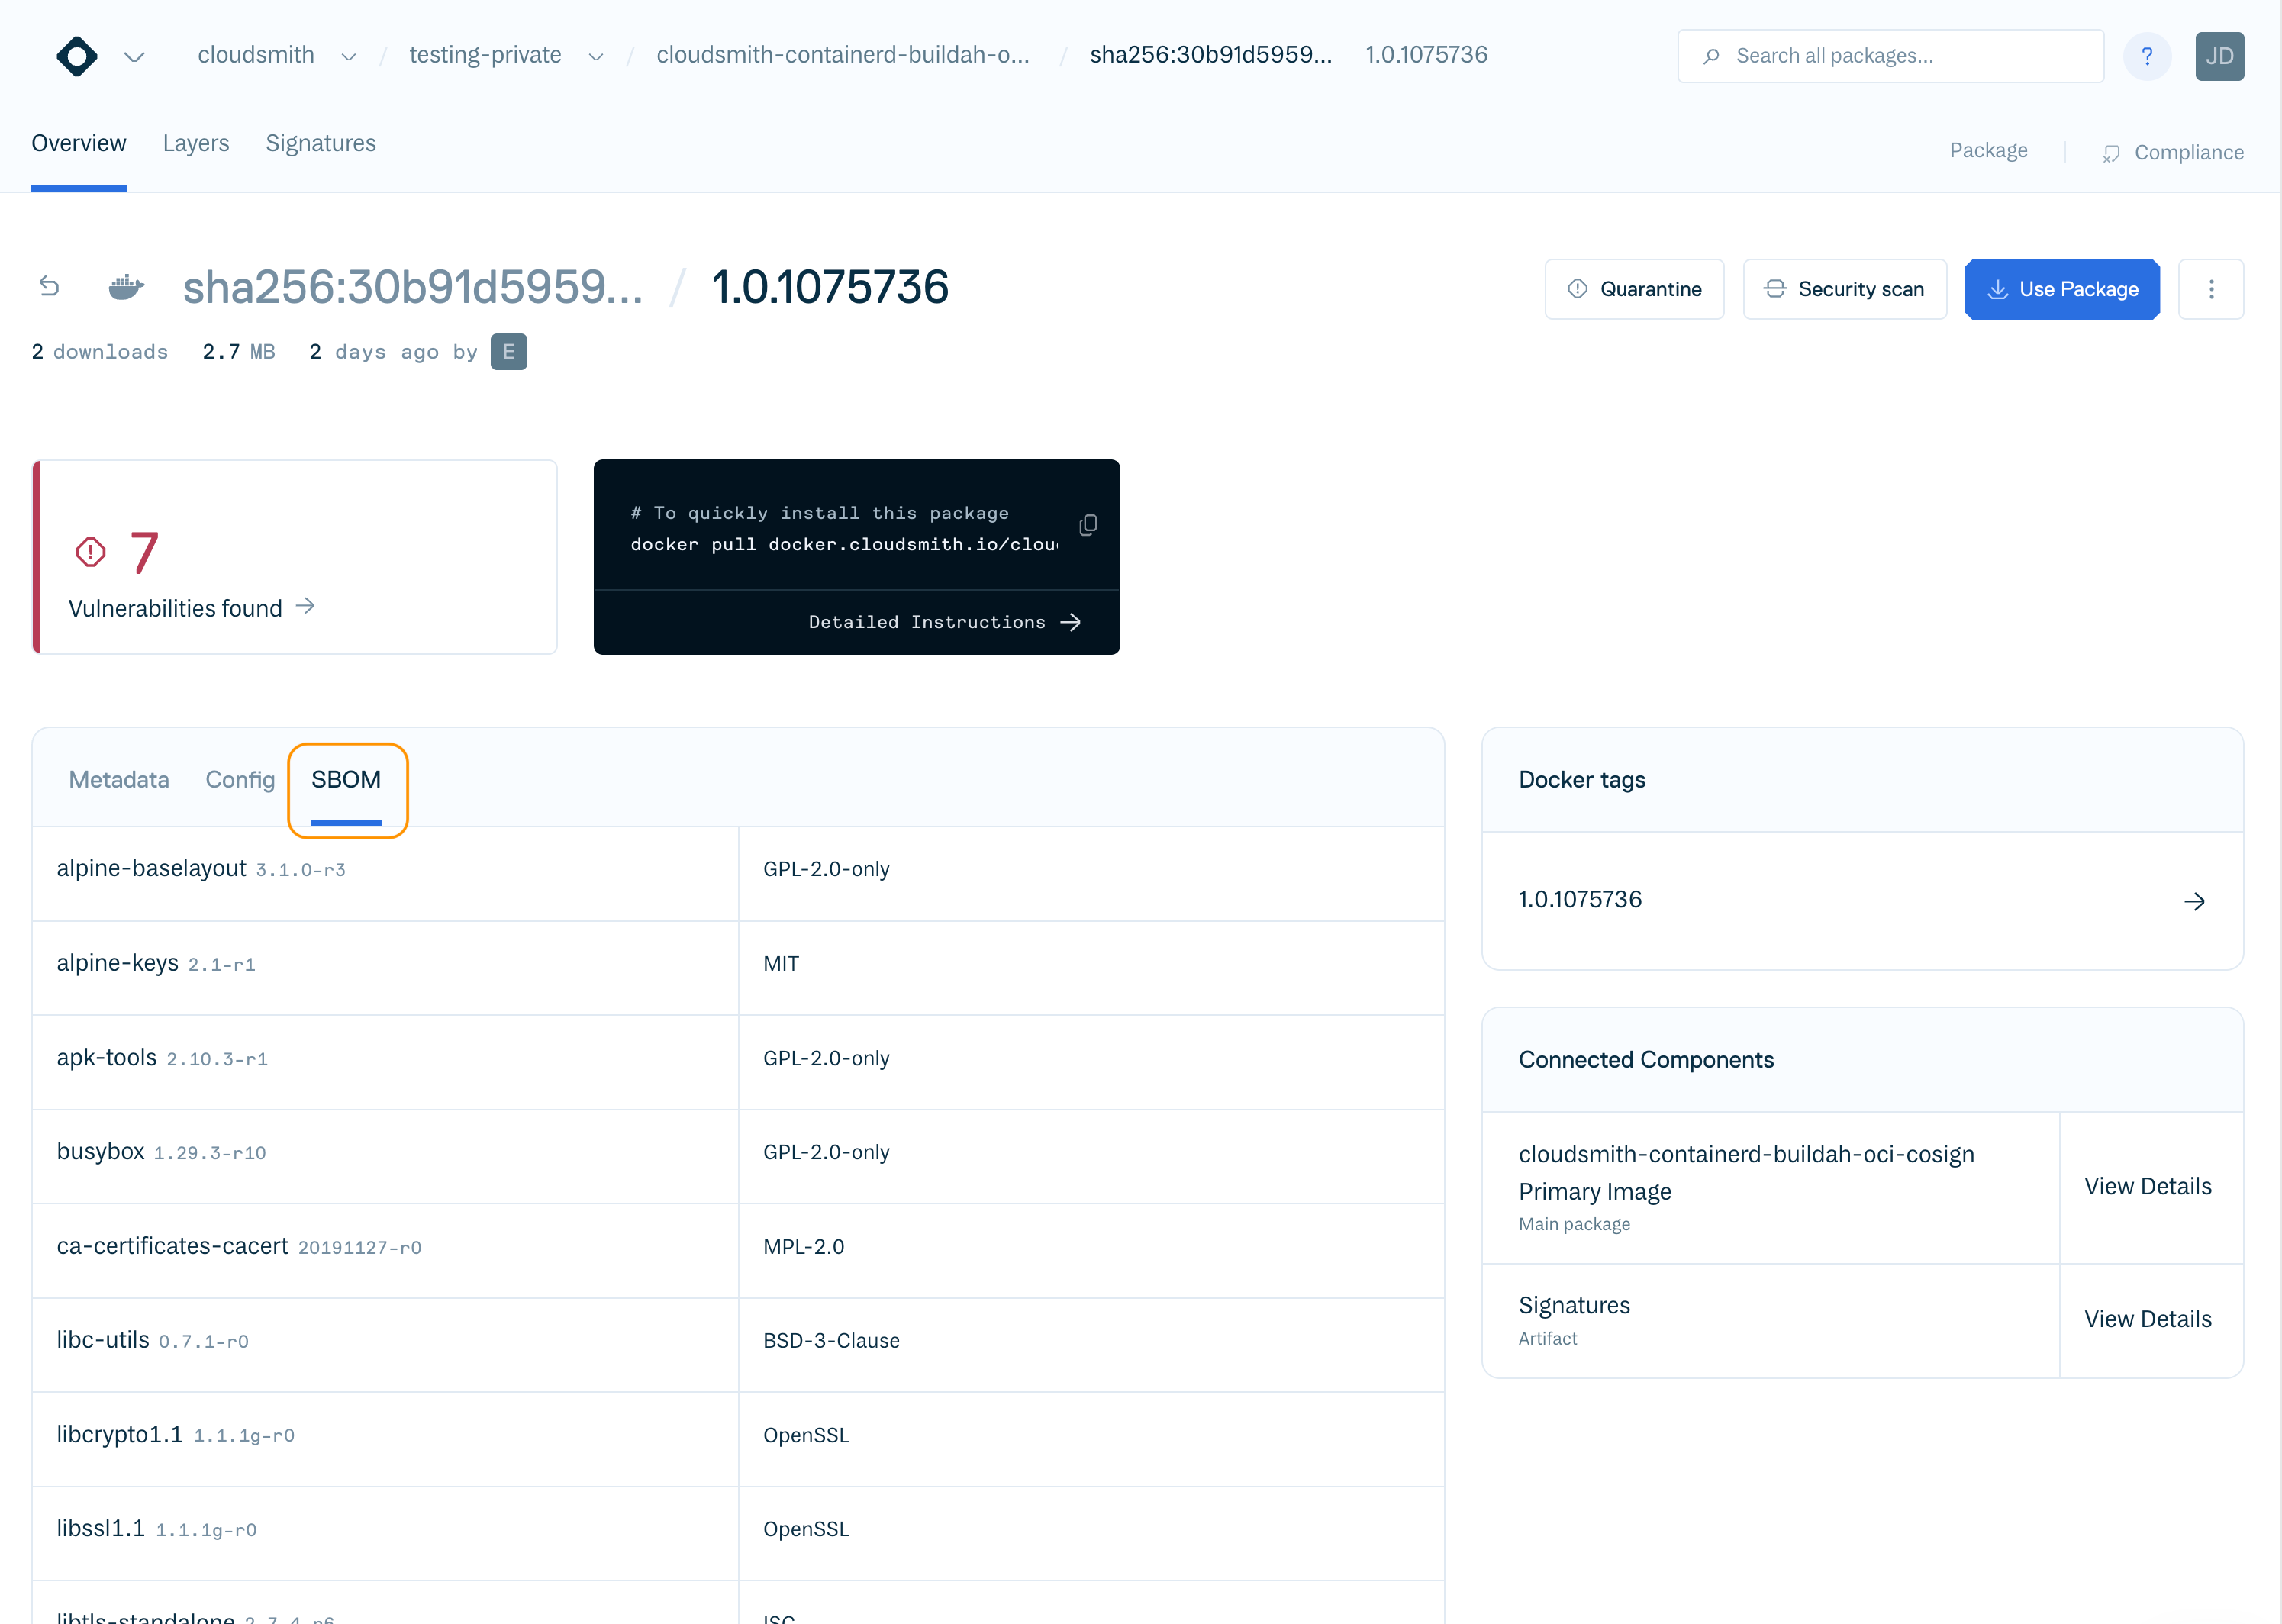2282x1624 pixels.
Task: Select the SBOM tab
Action: 346,780
